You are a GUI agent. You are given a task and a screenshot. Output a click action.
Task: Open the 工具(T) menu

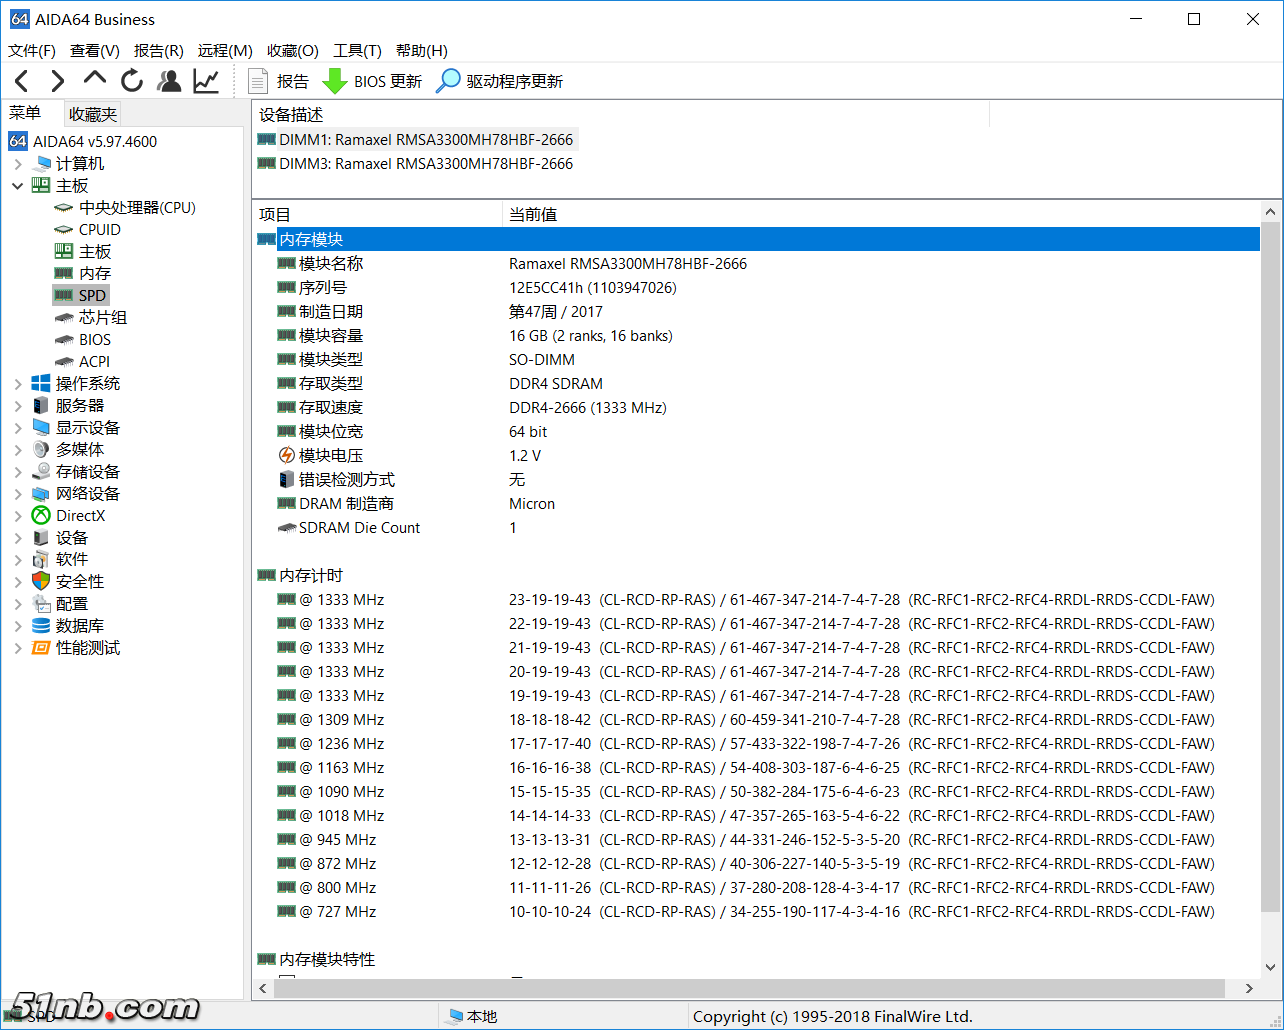[x=357, y=50]
